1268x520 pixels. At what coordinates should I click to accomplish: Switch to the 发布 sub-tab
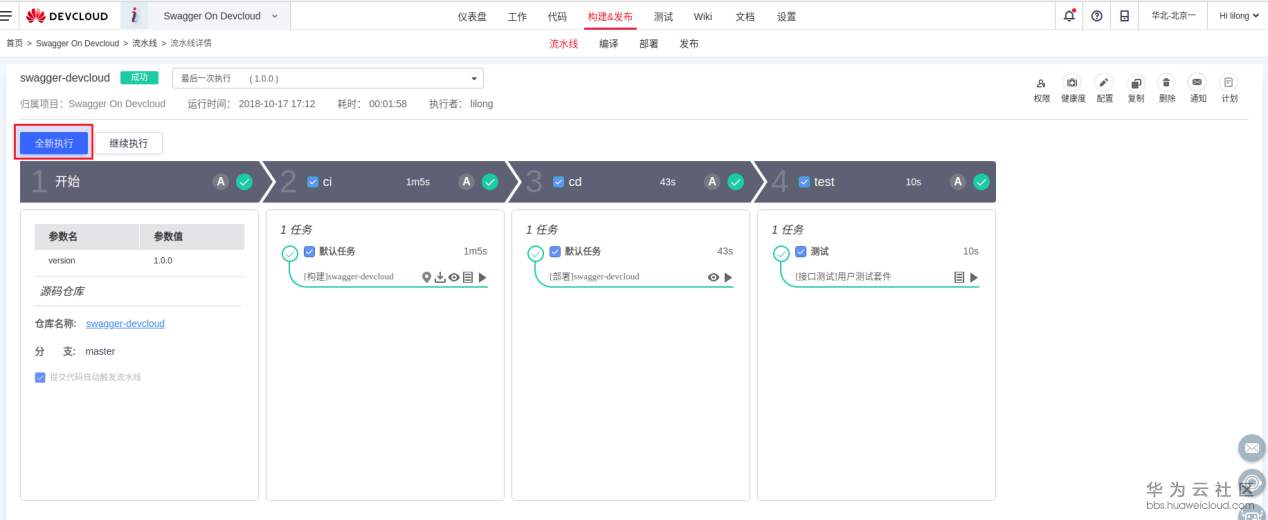pyautogui.click(x=689, y=44)
